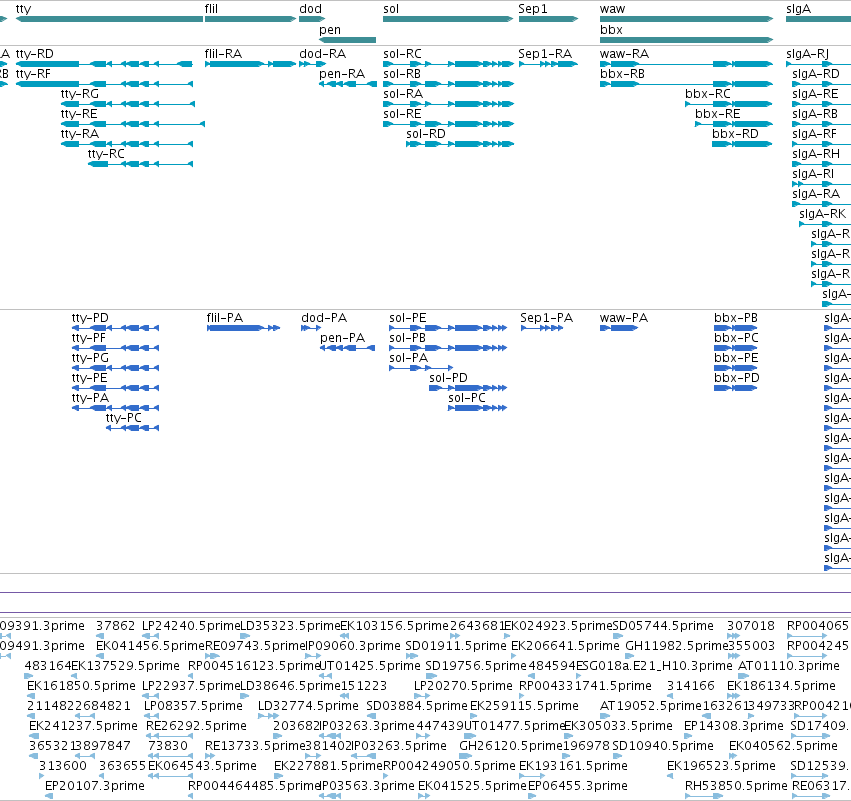Click the dod gene label
851x801 pixels.
pyautogui.click(x=310, y=9)
